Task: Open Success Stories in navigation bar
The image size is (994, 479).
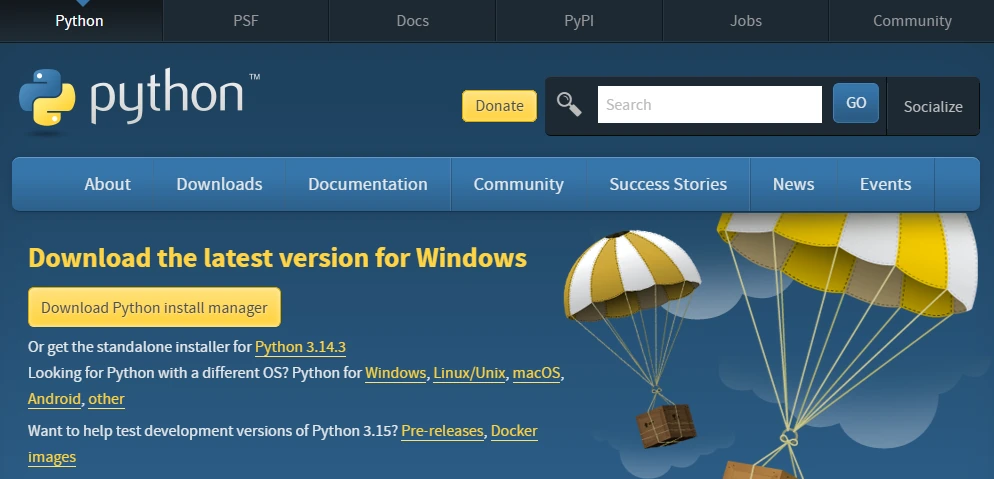Action: 668,184
